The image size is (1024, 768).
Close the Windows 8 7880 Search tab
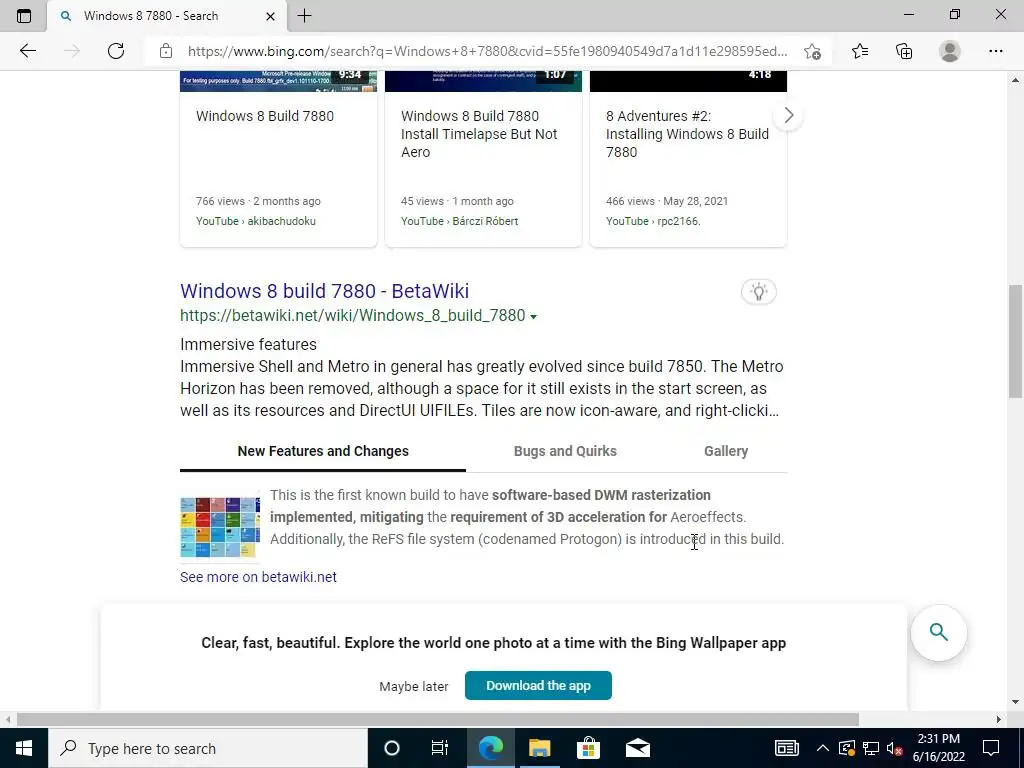pyautogui.click(x=270, y=16)
